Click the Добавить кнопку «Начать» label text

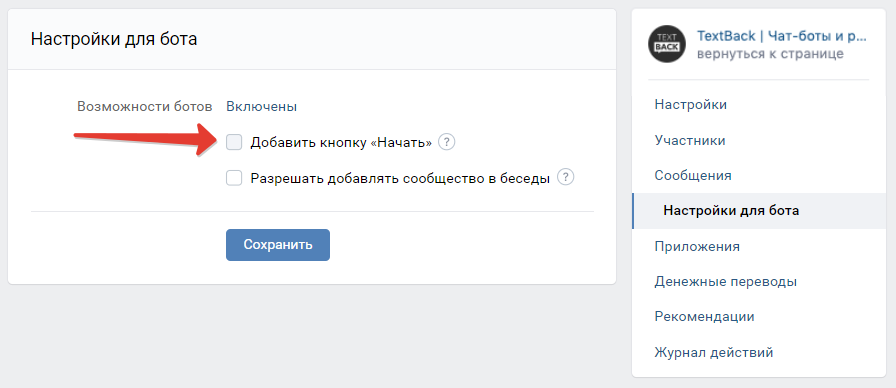pos(341,143)
